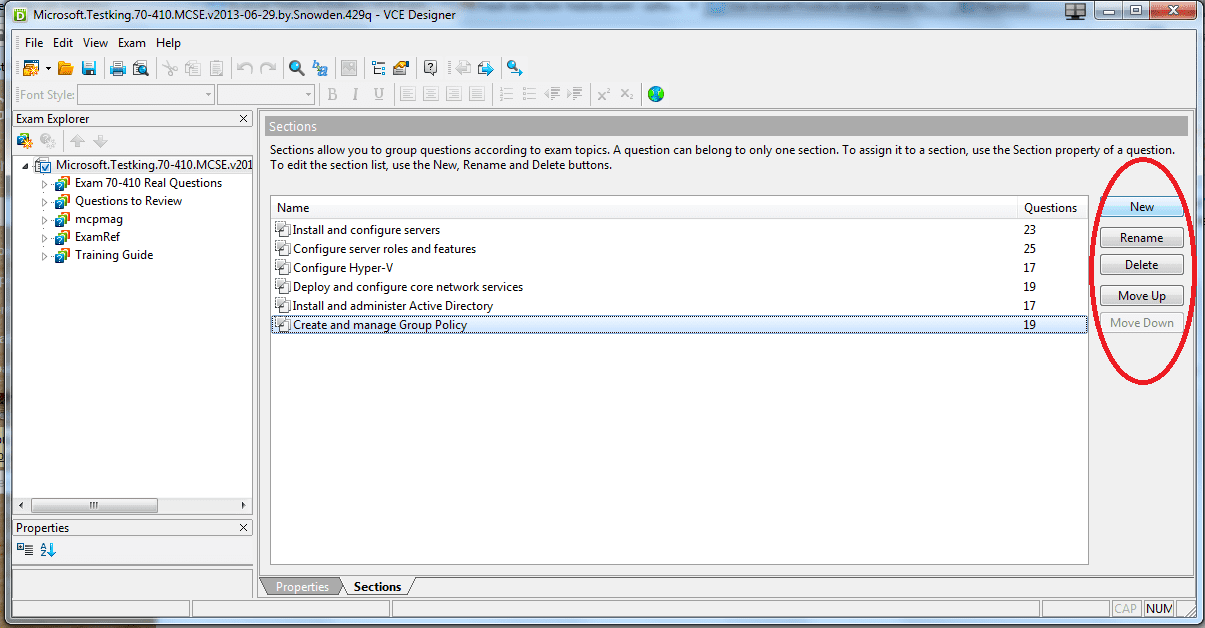The width and height of the screenshot is (1205, 628).
Task: Open the Exam menu
Action: (x=132, y=43)
